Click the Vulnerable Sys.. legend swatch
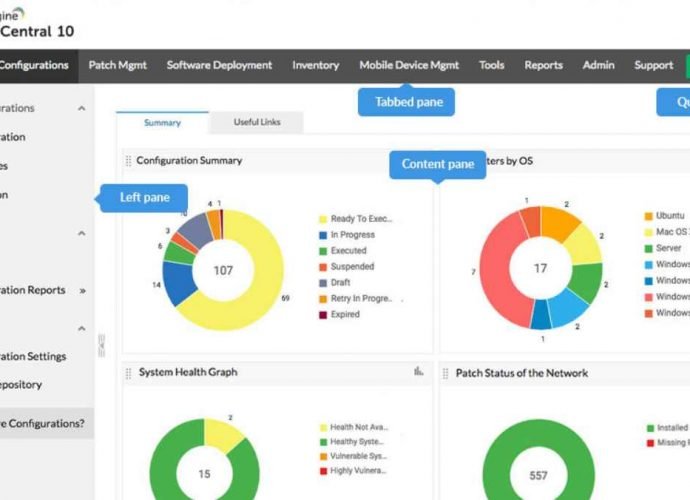The image size is (690, 500). pos(323,456)
